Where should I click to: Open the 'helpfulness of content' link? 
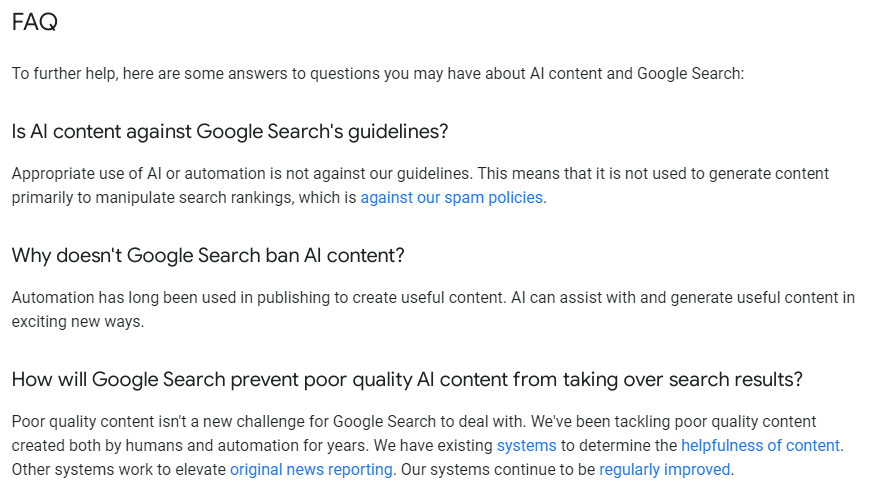pyautogui.click(x=760, y=445)
